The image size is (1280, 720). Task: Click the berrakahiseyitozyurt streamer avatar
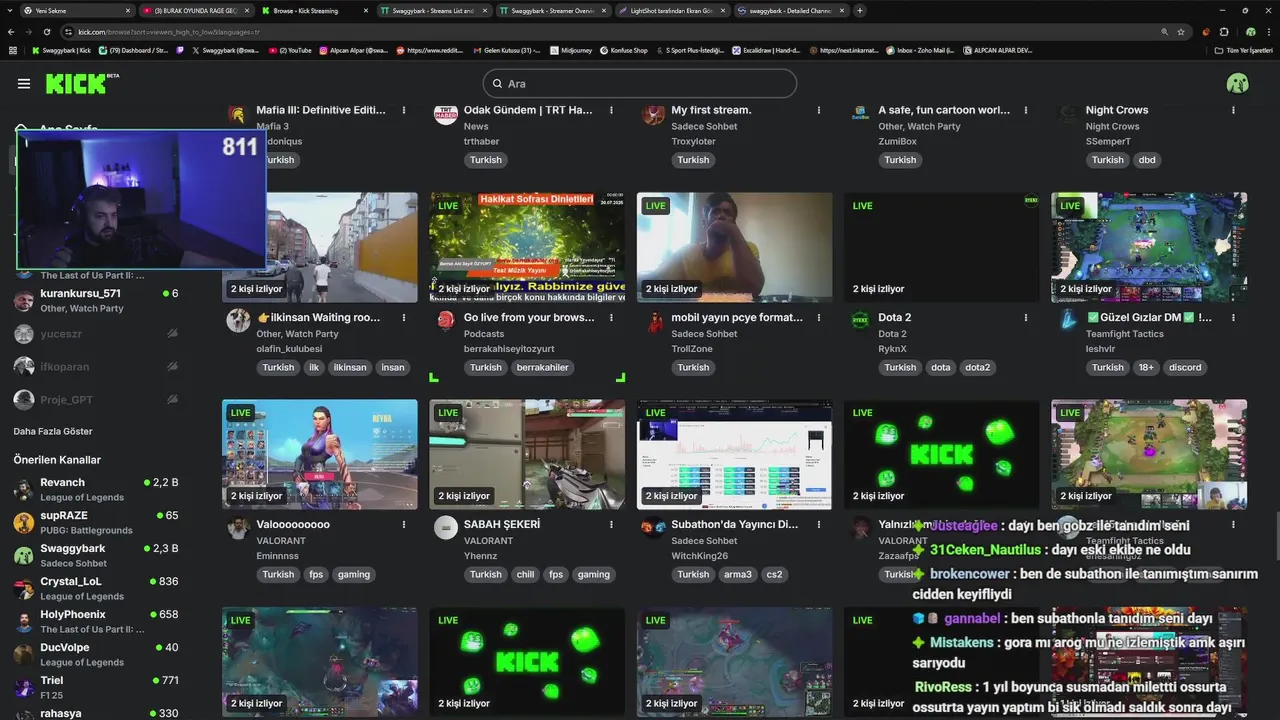click(446, 320)
